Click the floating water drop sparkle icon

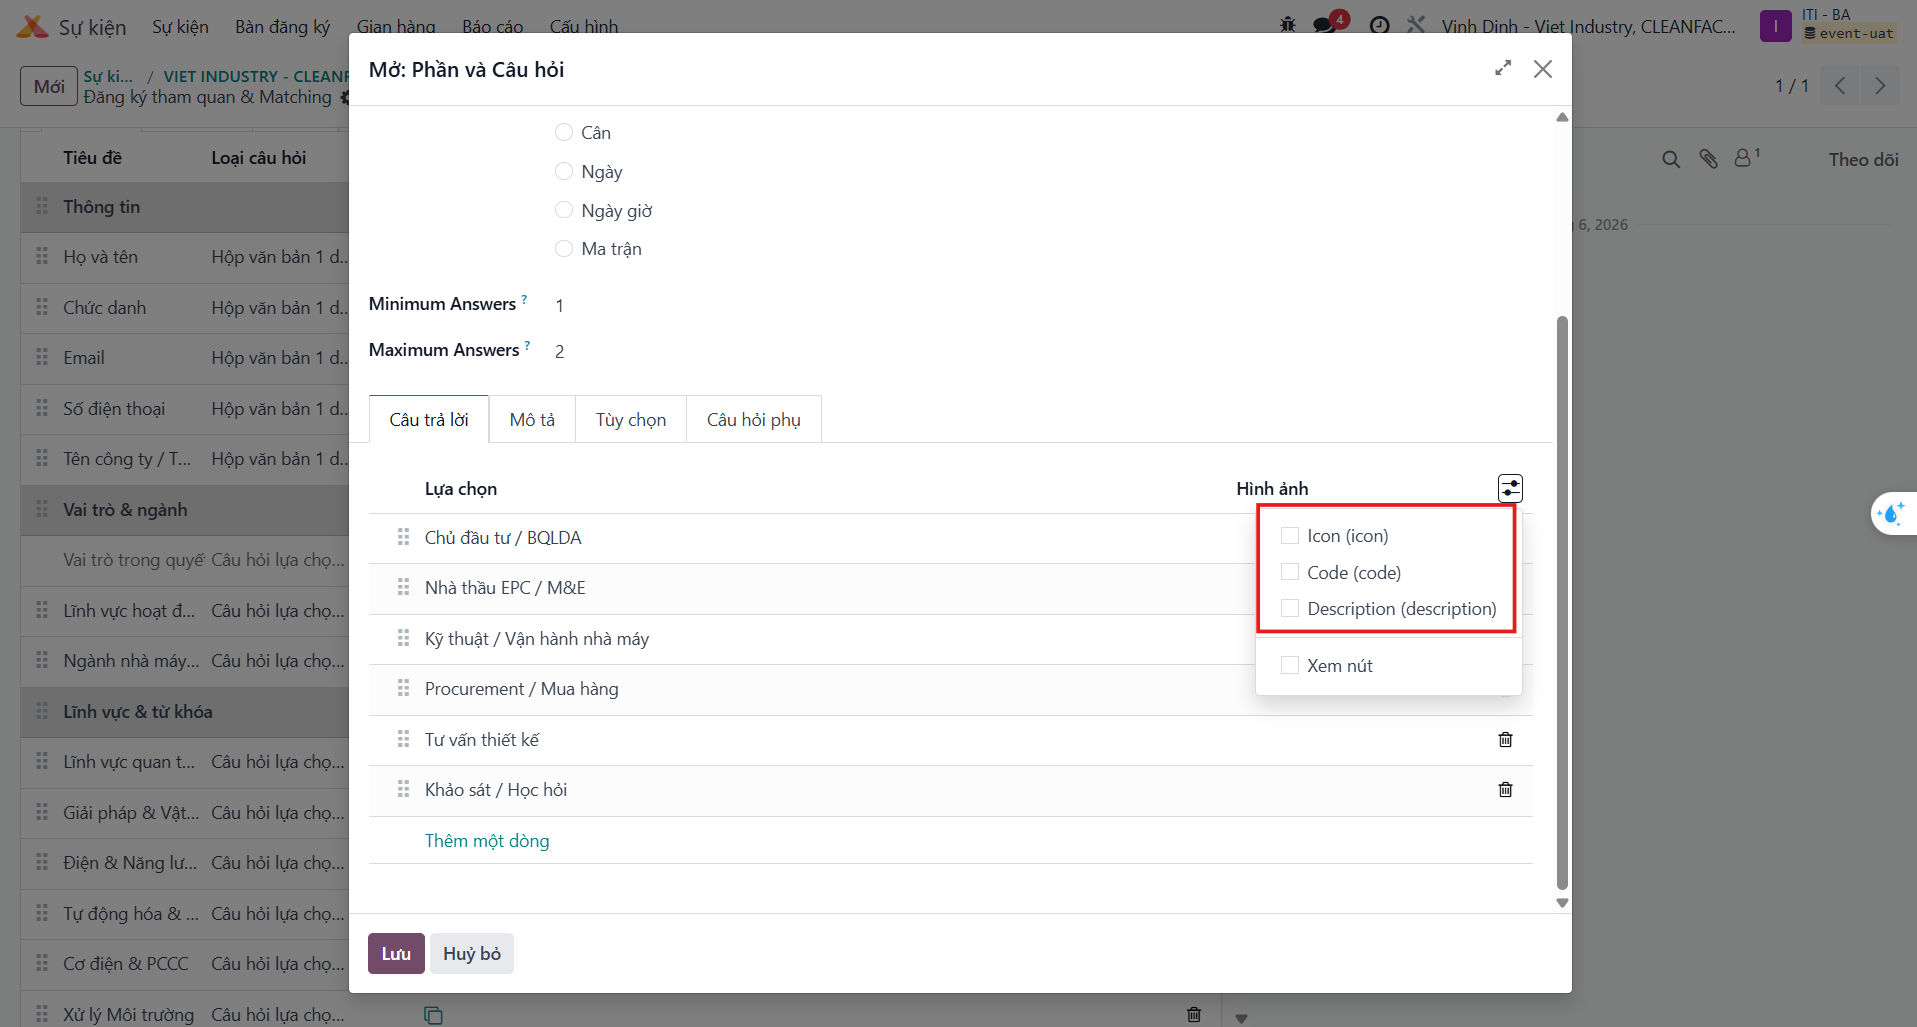pyautogui.click(x=1892, y=514)
